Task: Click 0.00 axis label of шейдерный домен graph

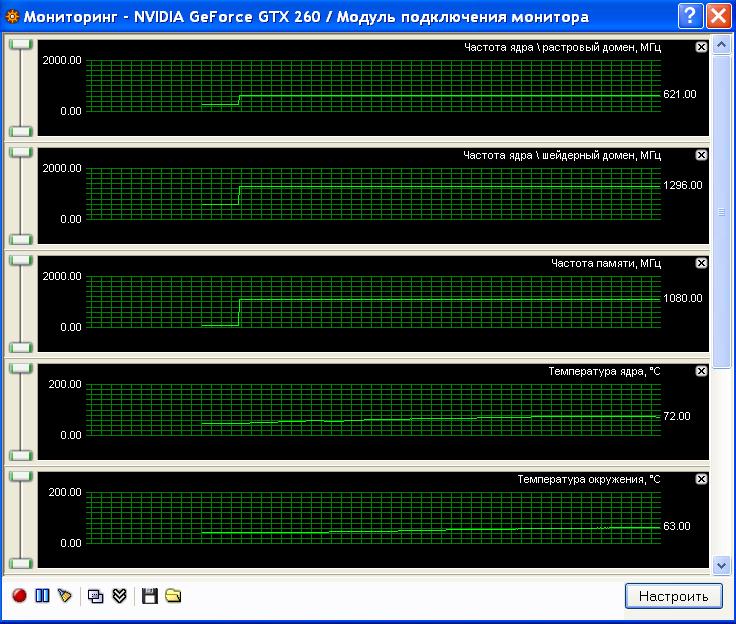Action: (71, 219)
